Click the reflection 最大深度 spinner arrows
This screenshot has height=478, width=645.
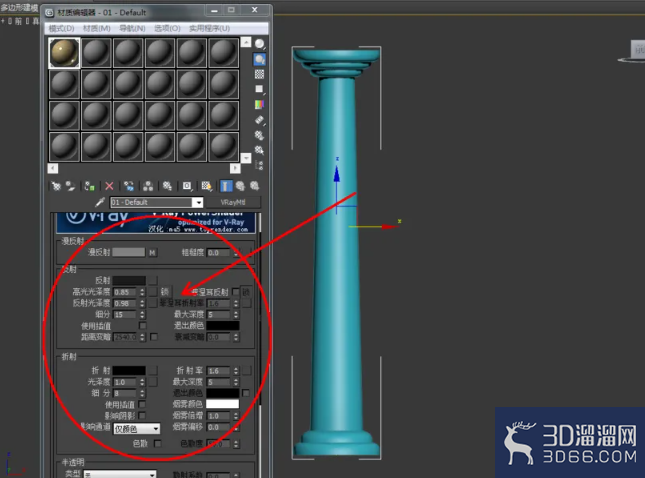click(x=236, y=315)
